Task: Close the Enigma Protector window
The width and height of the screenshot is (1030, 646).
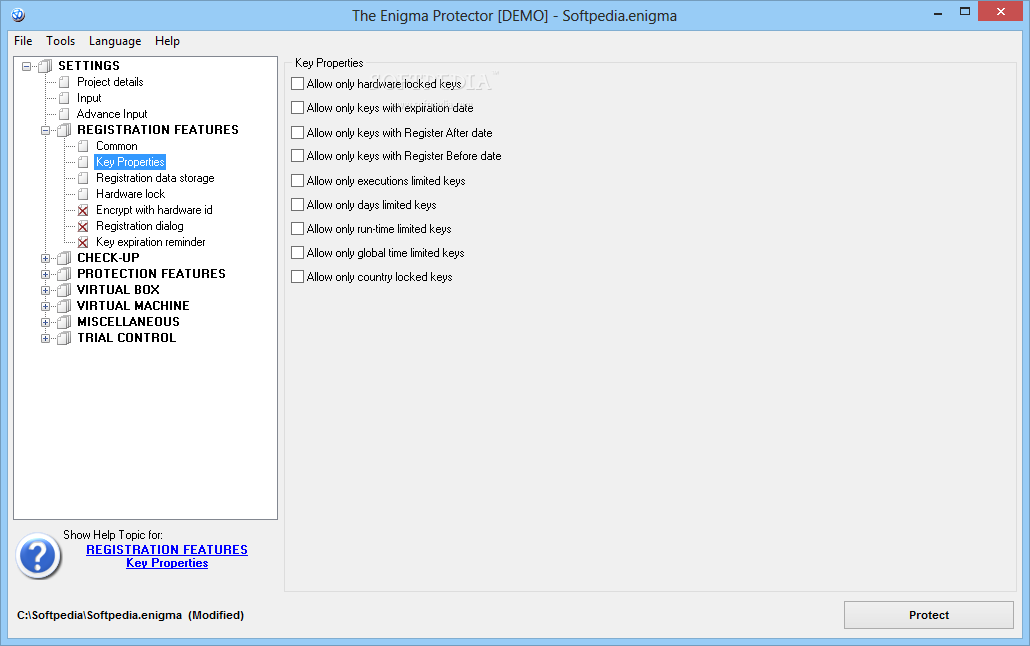Action: [x=1000, y=11]
